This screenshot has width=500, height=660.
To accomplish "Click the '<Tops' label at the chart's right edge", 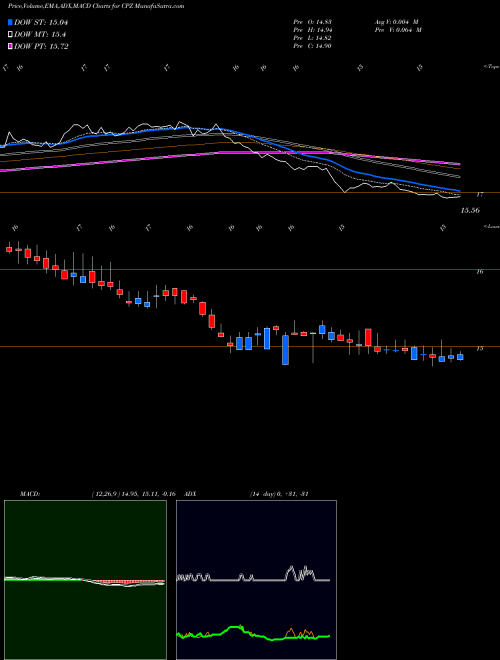I will tap(491, 67).
